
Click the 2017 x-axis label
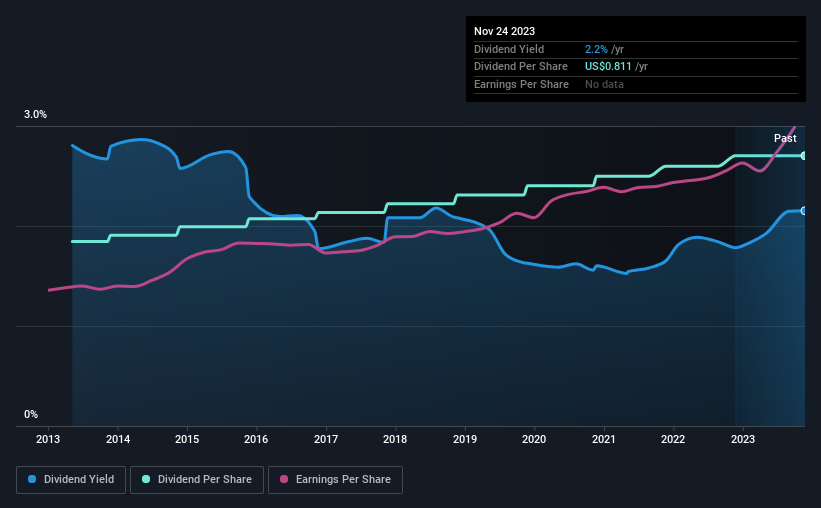pos(326,439)
